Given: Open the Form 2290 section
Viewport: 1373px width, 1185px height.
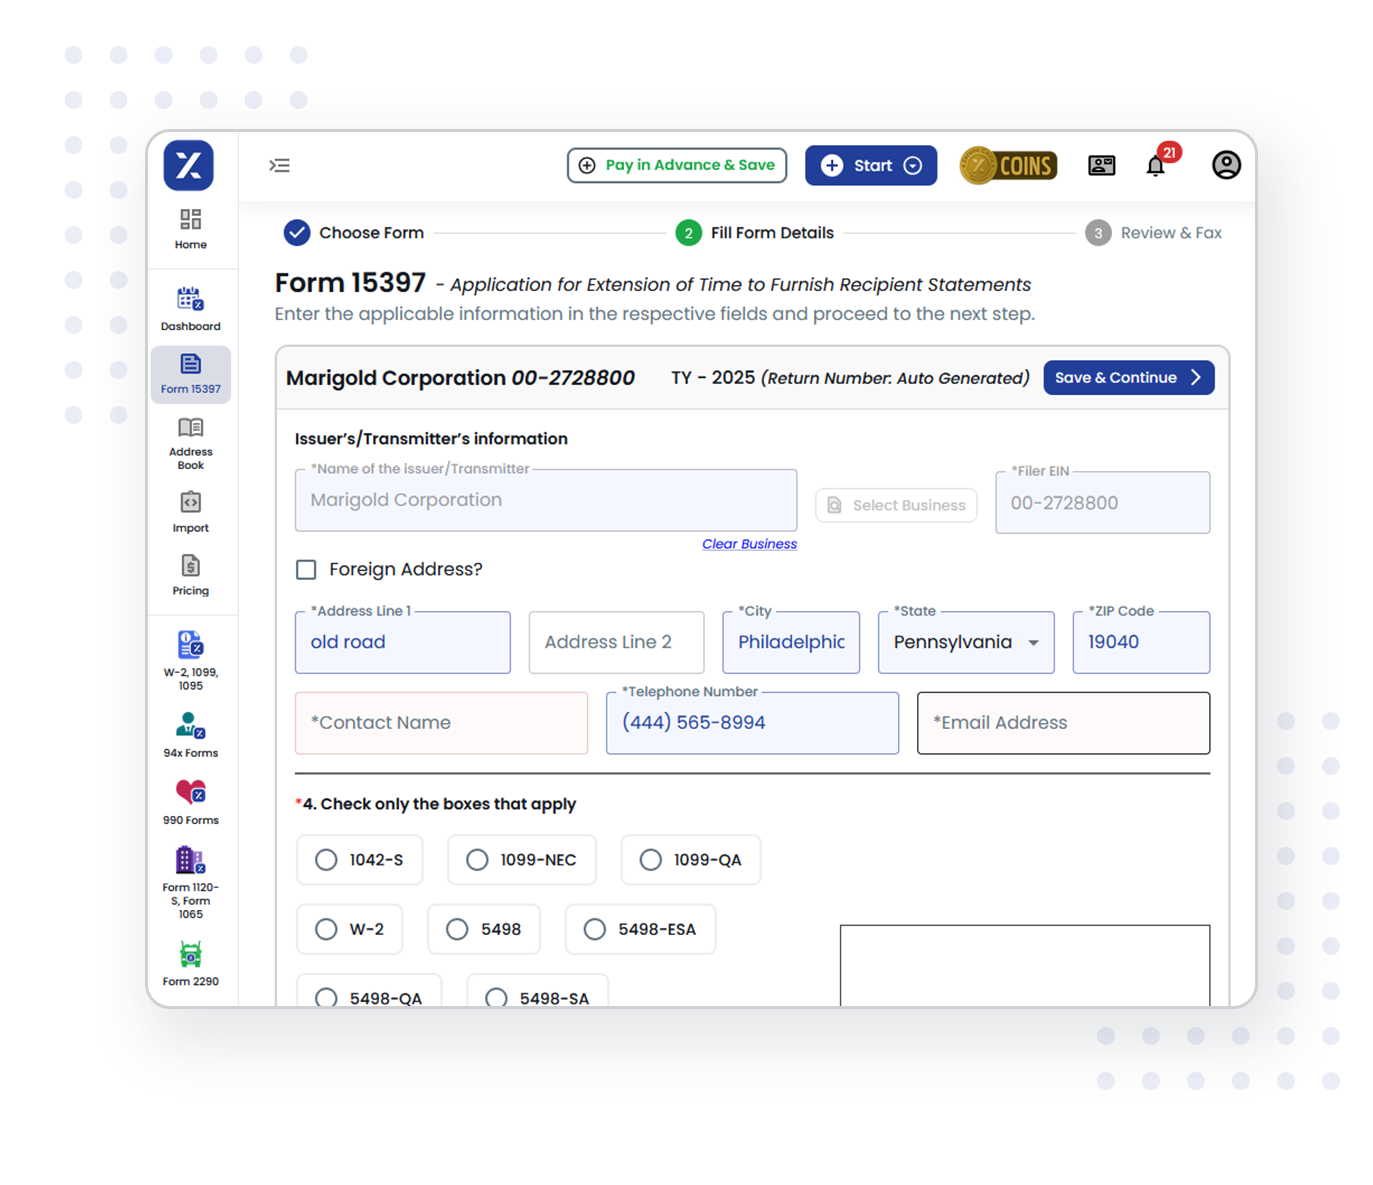Looking at the screenshot, I should pos(190,963).
